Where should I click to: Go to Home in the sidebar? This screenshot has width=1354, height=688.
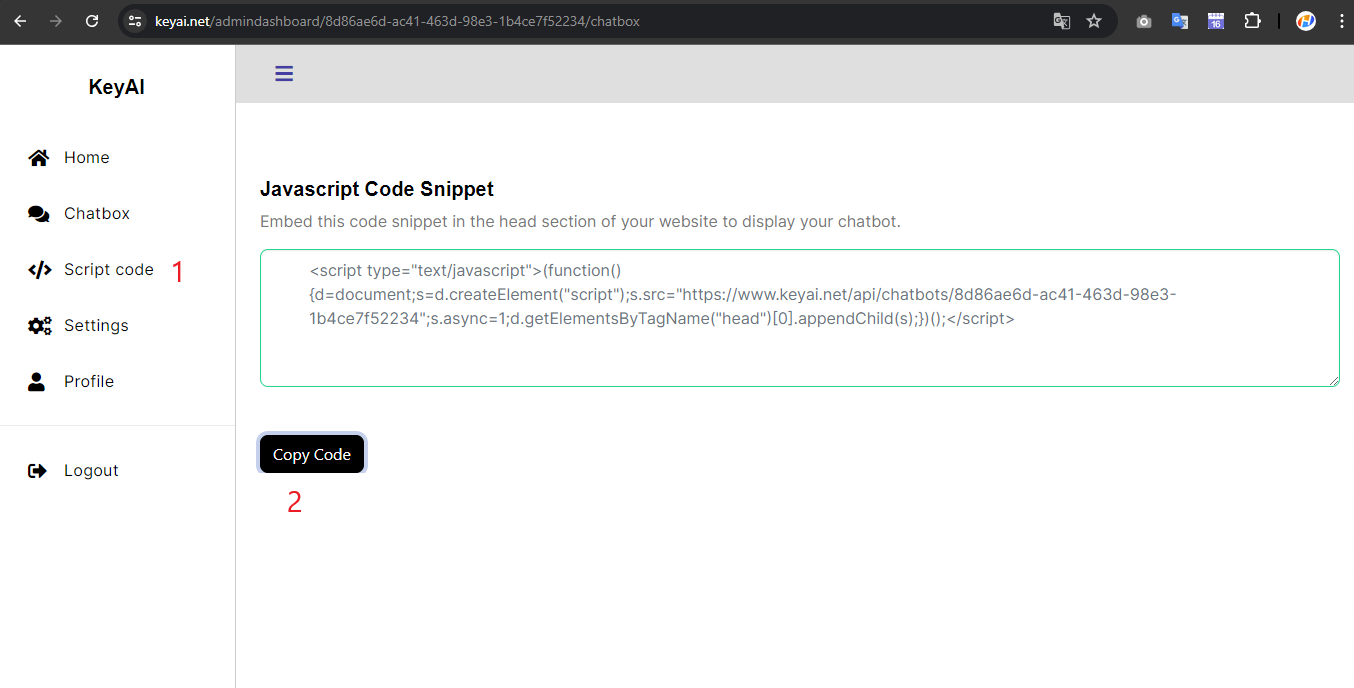tap(87, 158)
